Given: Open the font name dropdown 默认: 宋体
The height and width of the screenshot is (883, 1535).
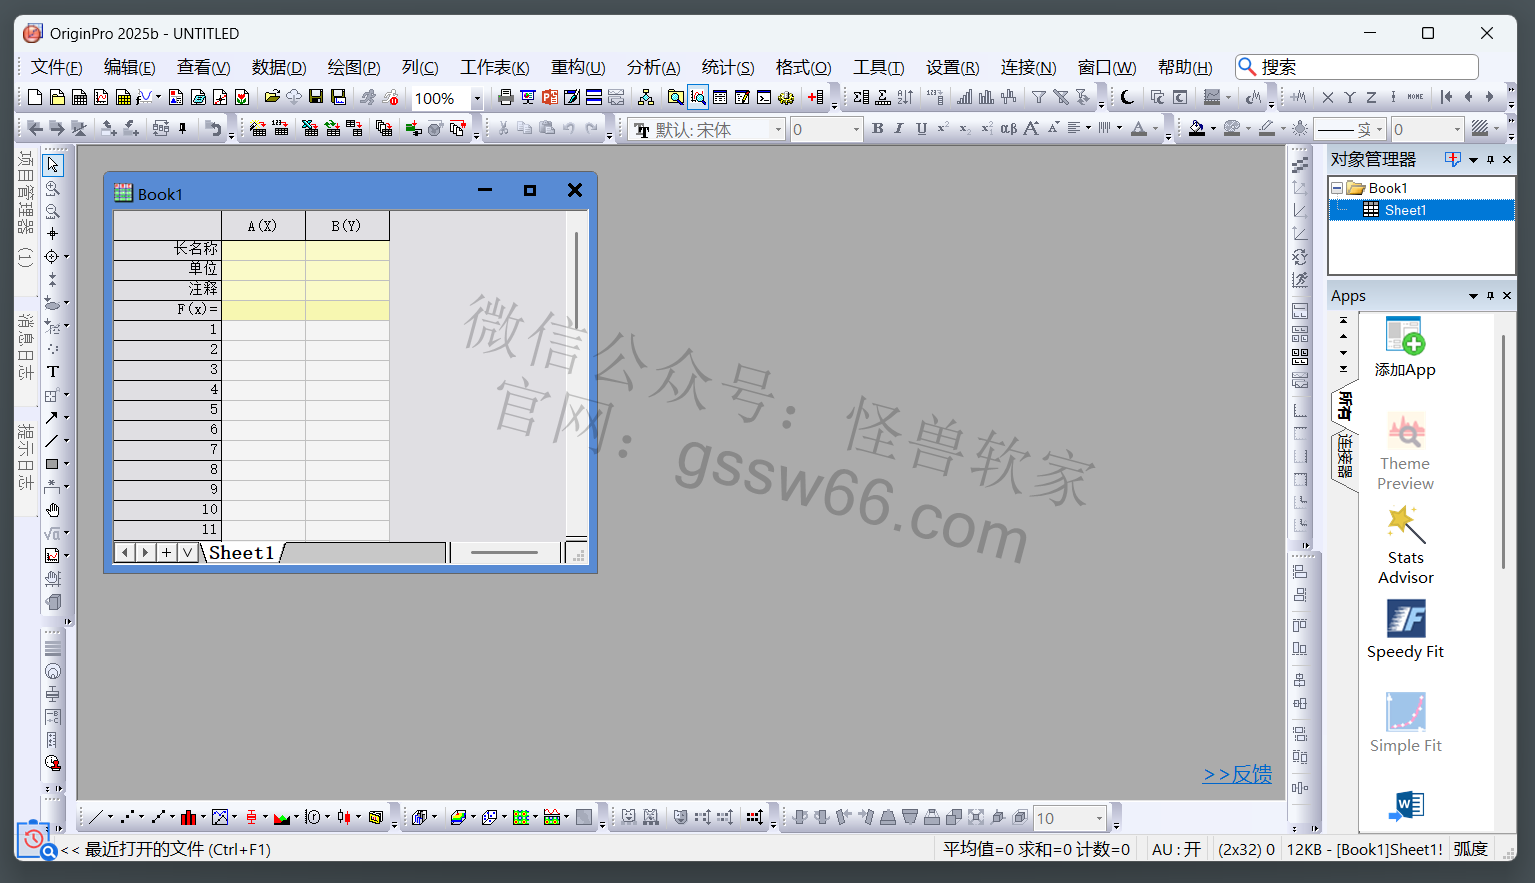Looking at the screenshot, I should click(x=778, y=129).
